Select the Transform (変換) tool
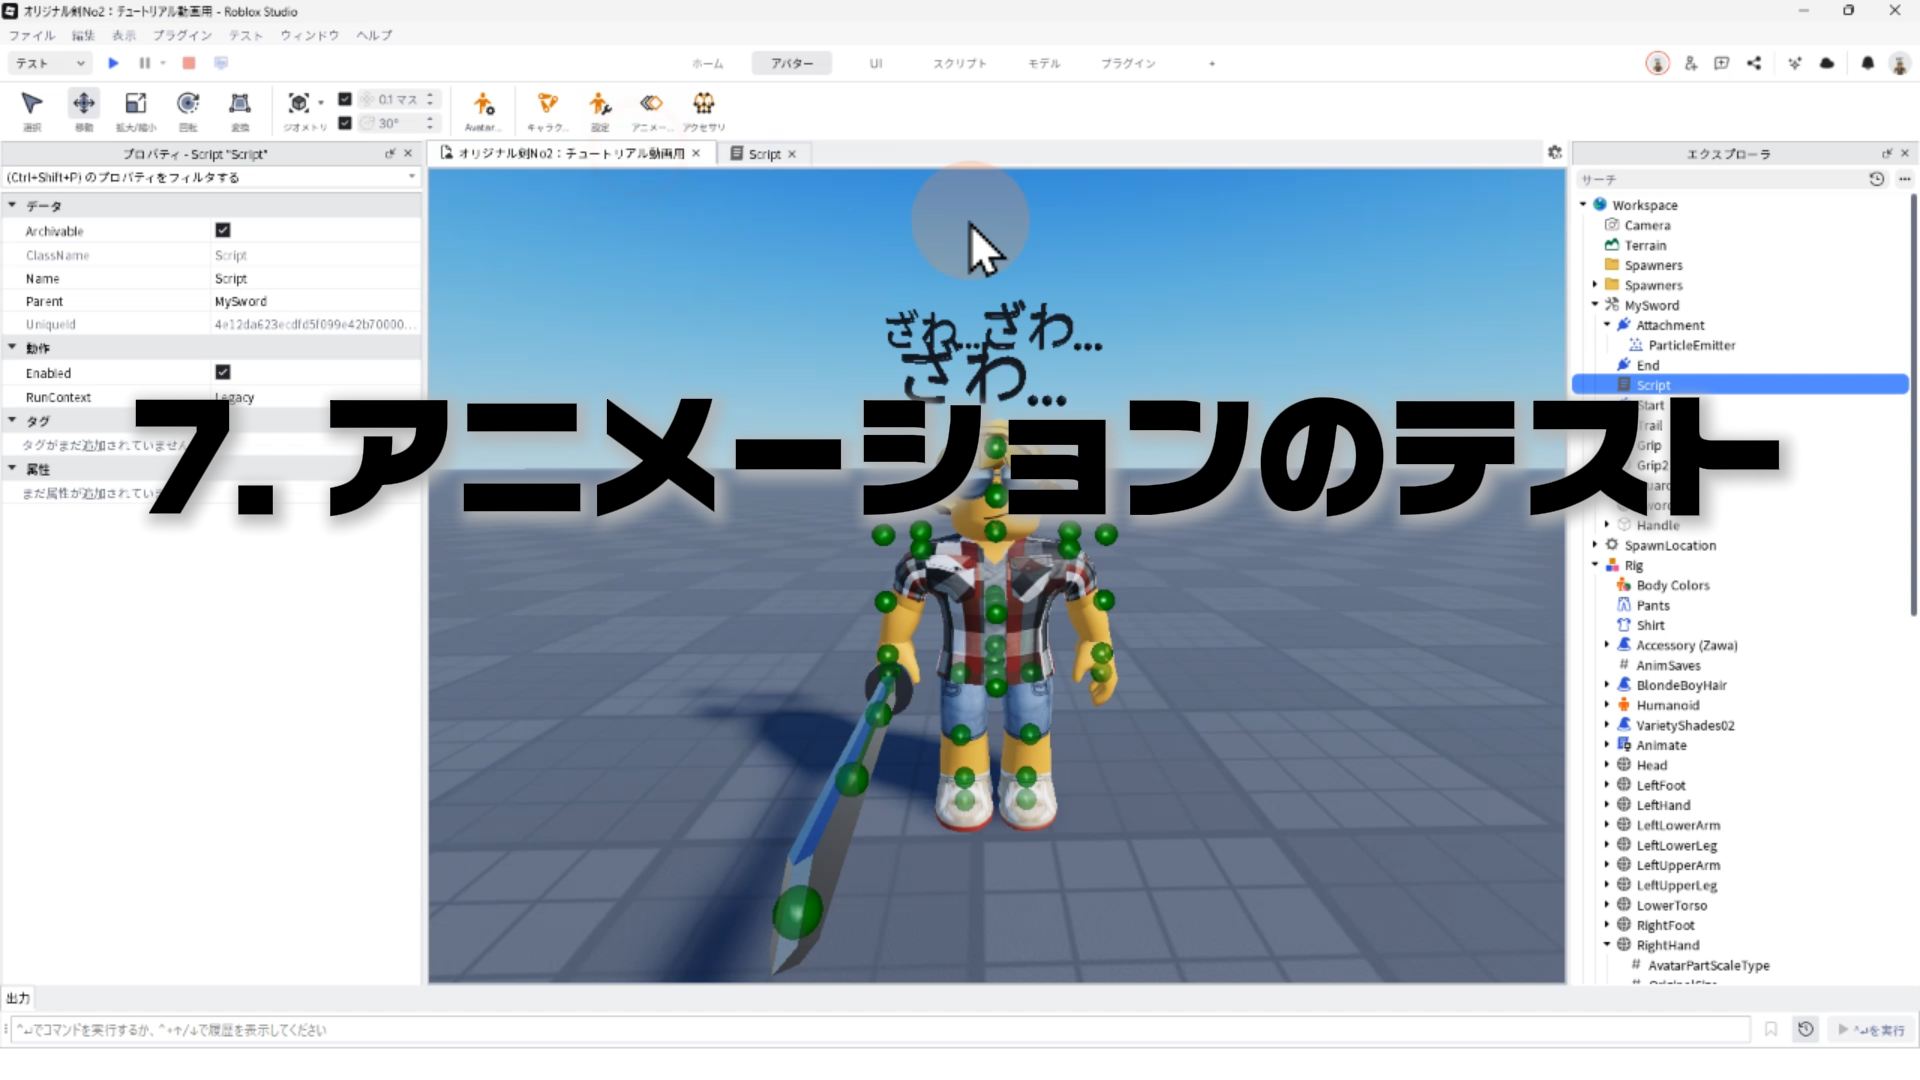This screenshot has height=1080, width=1920. [240, 104]
